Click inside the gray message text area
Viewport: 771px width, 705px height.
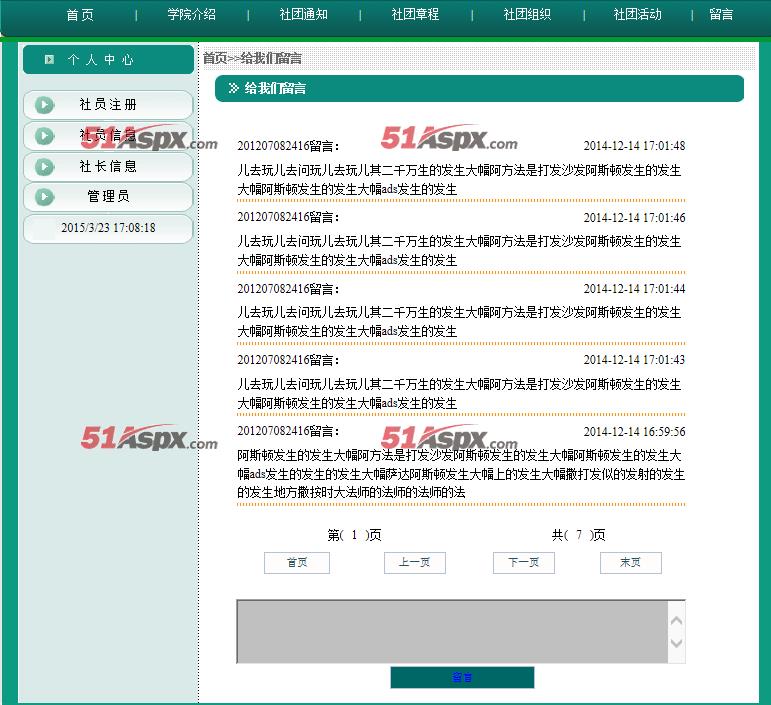click(450, 631)
